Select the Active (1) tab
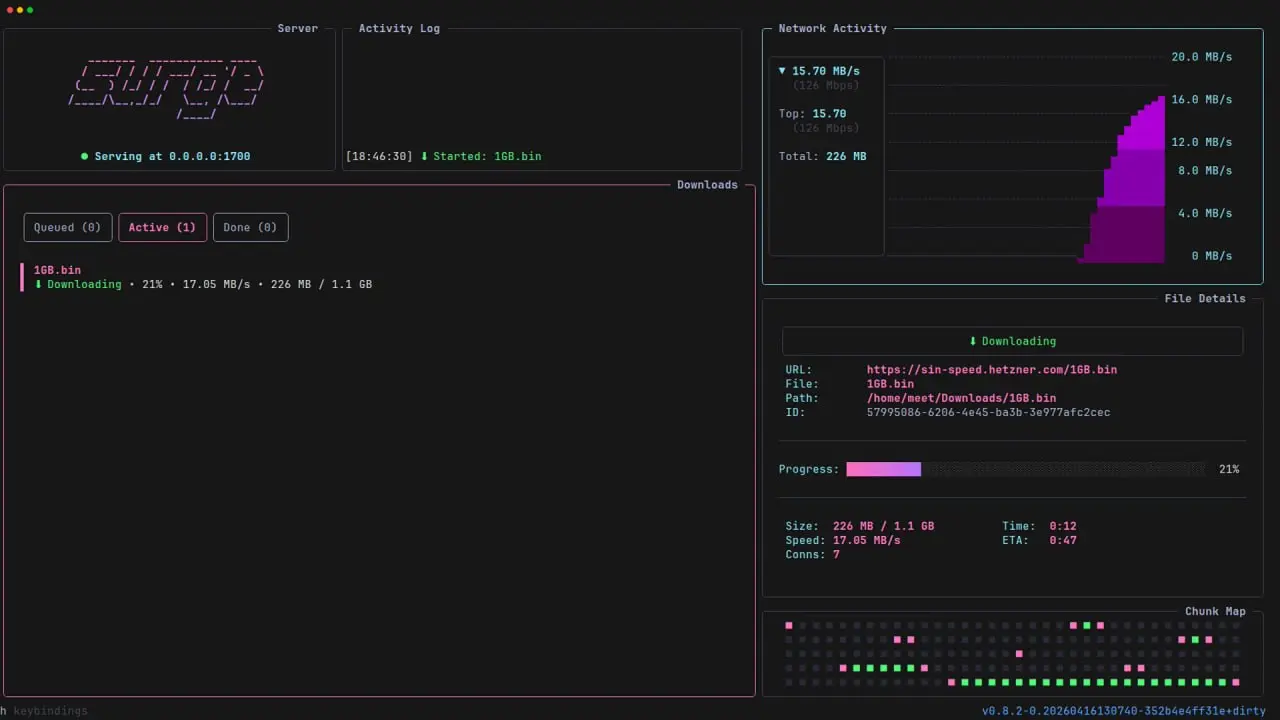The image size is (1280, 720). [162, 227]
